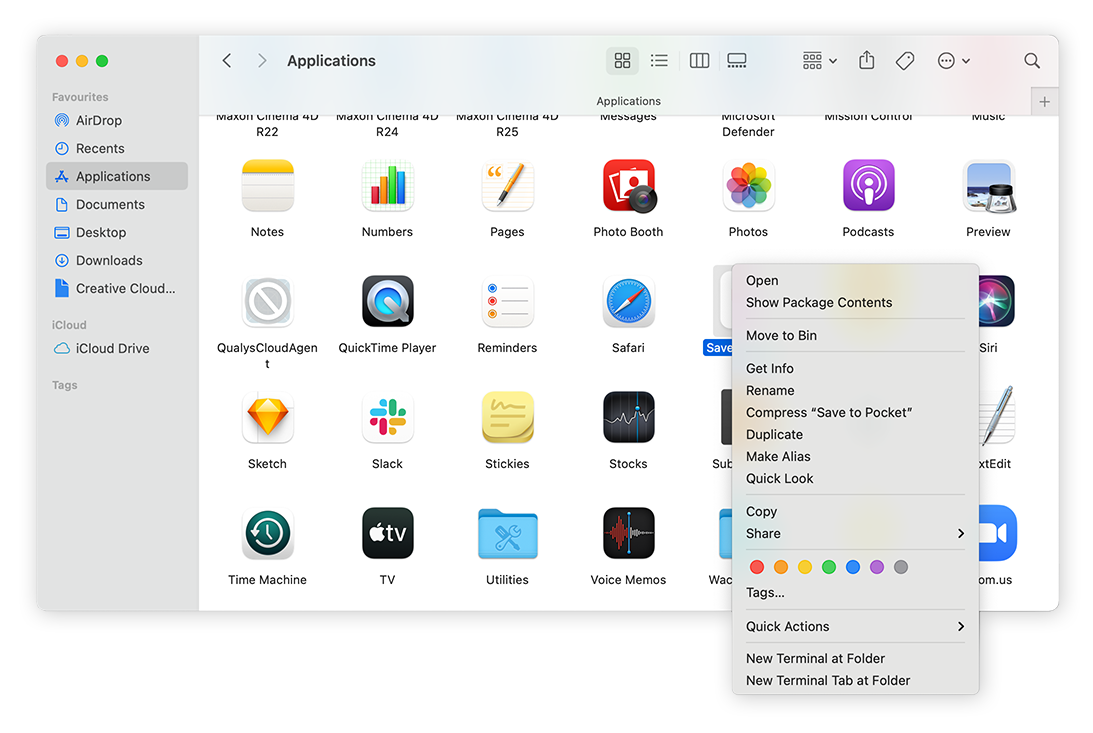Viewport: 1093px width, 733px height.
Task: Switch to icon grid view
Action: pyautogui.click(x=622, y=61)
